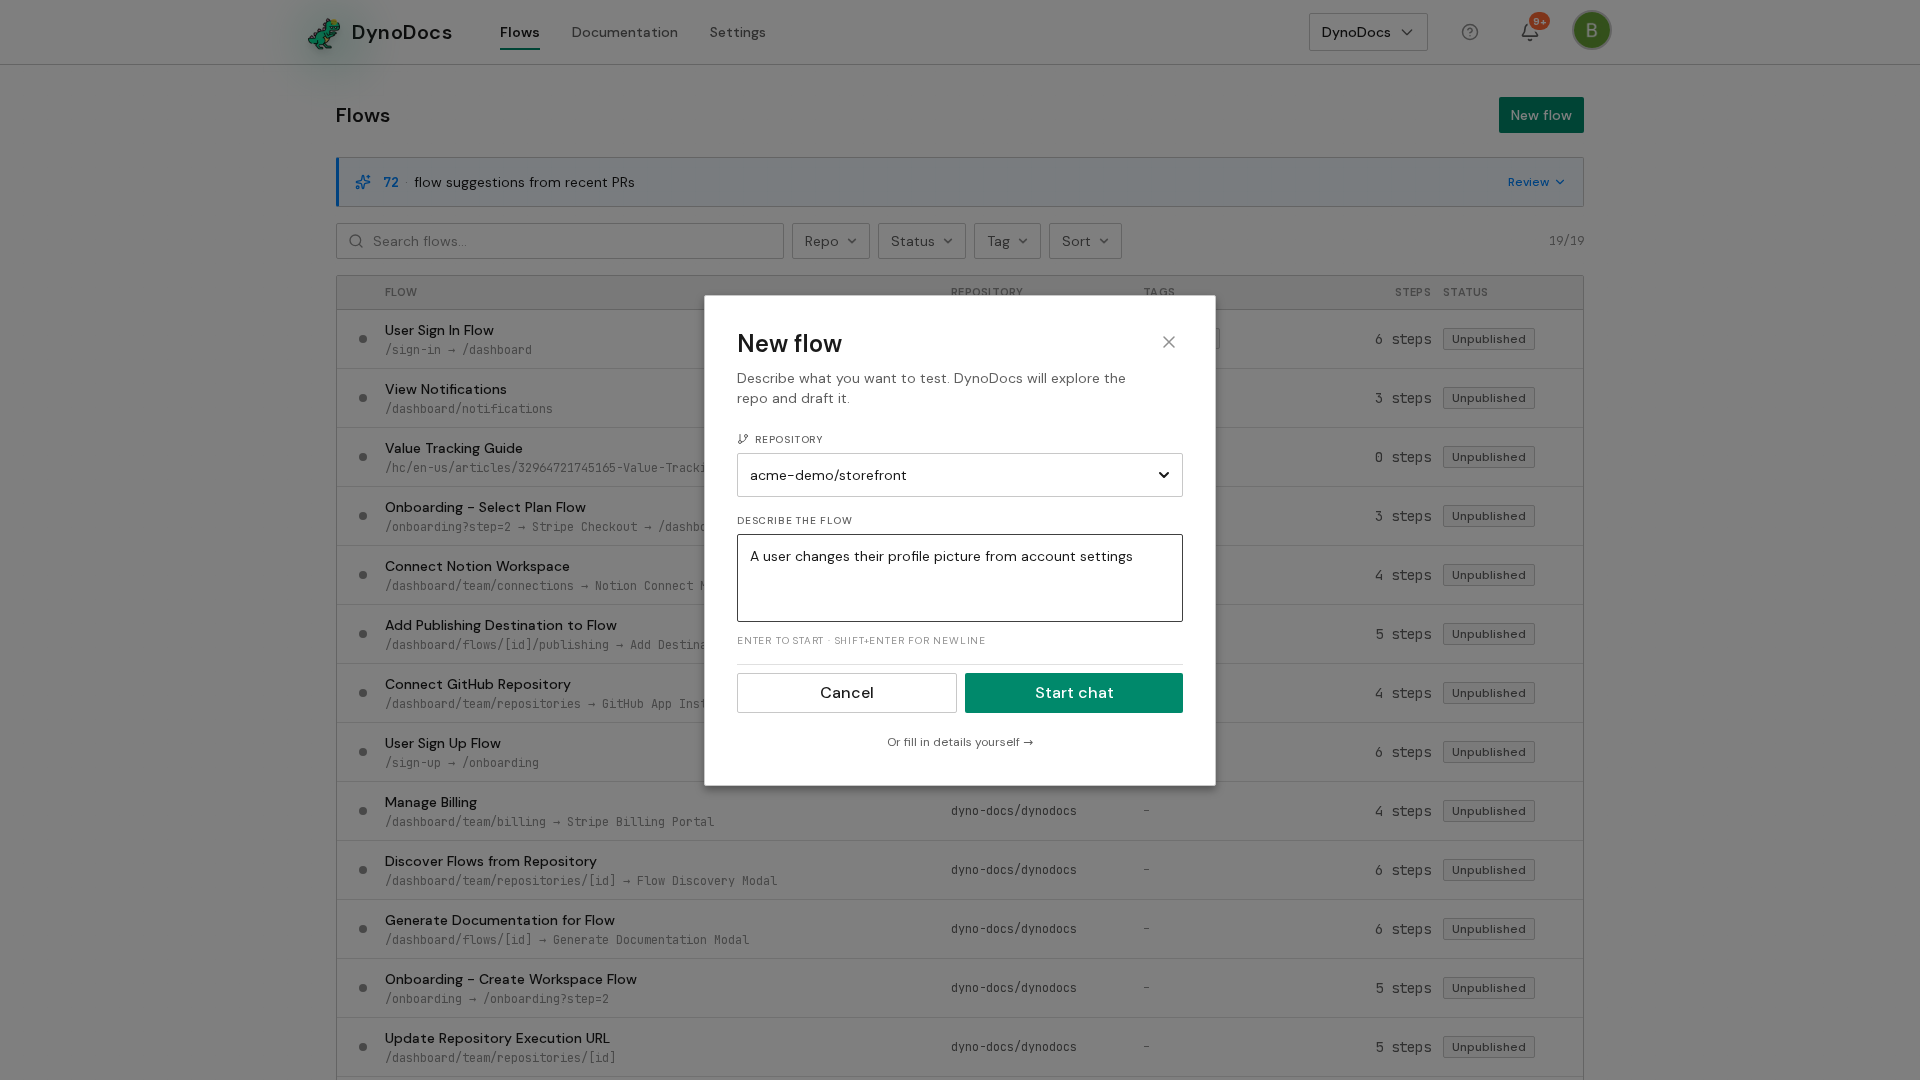The height and width of the screenshot is (1080, 1920).
Task: Click the STEPS column header
Action: click(x=1412, y=292)
